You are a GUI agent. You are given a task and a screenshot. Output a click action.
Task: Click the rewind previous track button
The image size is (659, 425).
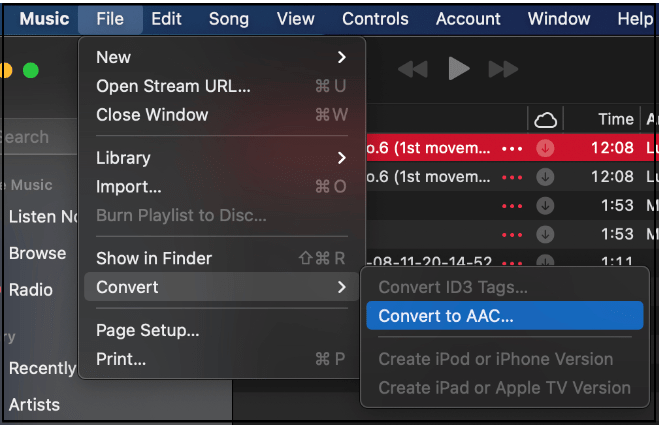[413, 69]
